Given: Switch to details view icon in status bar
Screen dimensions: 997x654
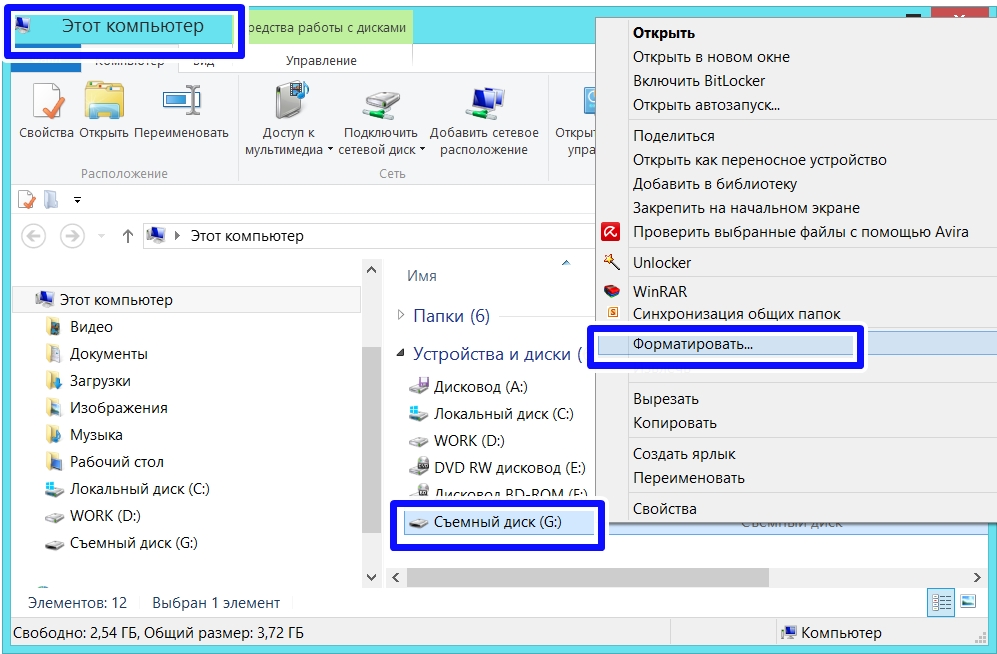Looking at the screenshot, I should 941,602.
